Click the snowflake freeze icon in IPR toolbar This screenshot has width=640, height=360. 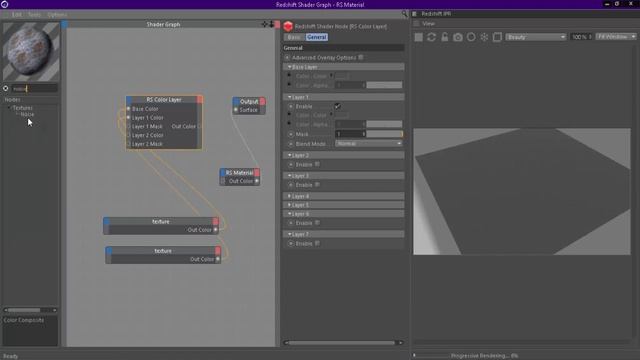[x=484, y=37]
